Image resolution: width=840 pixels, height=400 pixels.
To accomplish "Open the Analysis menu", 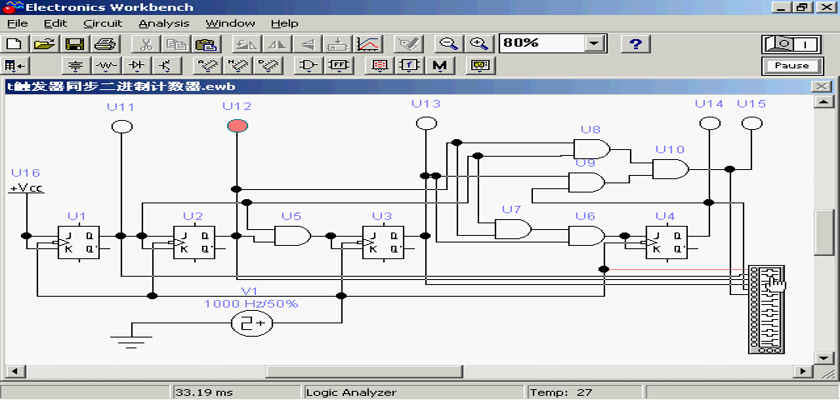I will coord(164,24).
